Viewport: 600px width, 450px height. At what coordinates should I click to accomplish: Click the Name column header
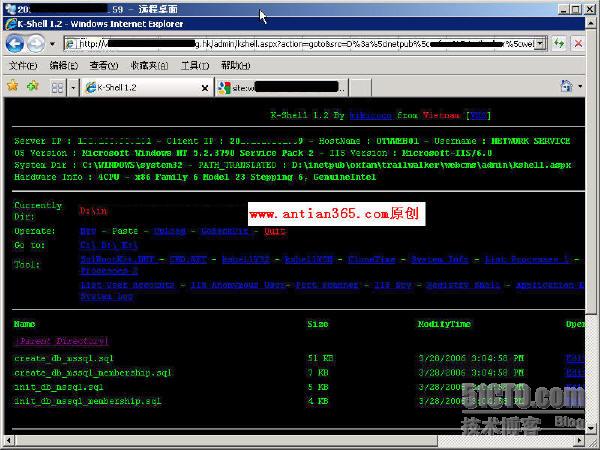pyautogui.click(x=24, y=324)
